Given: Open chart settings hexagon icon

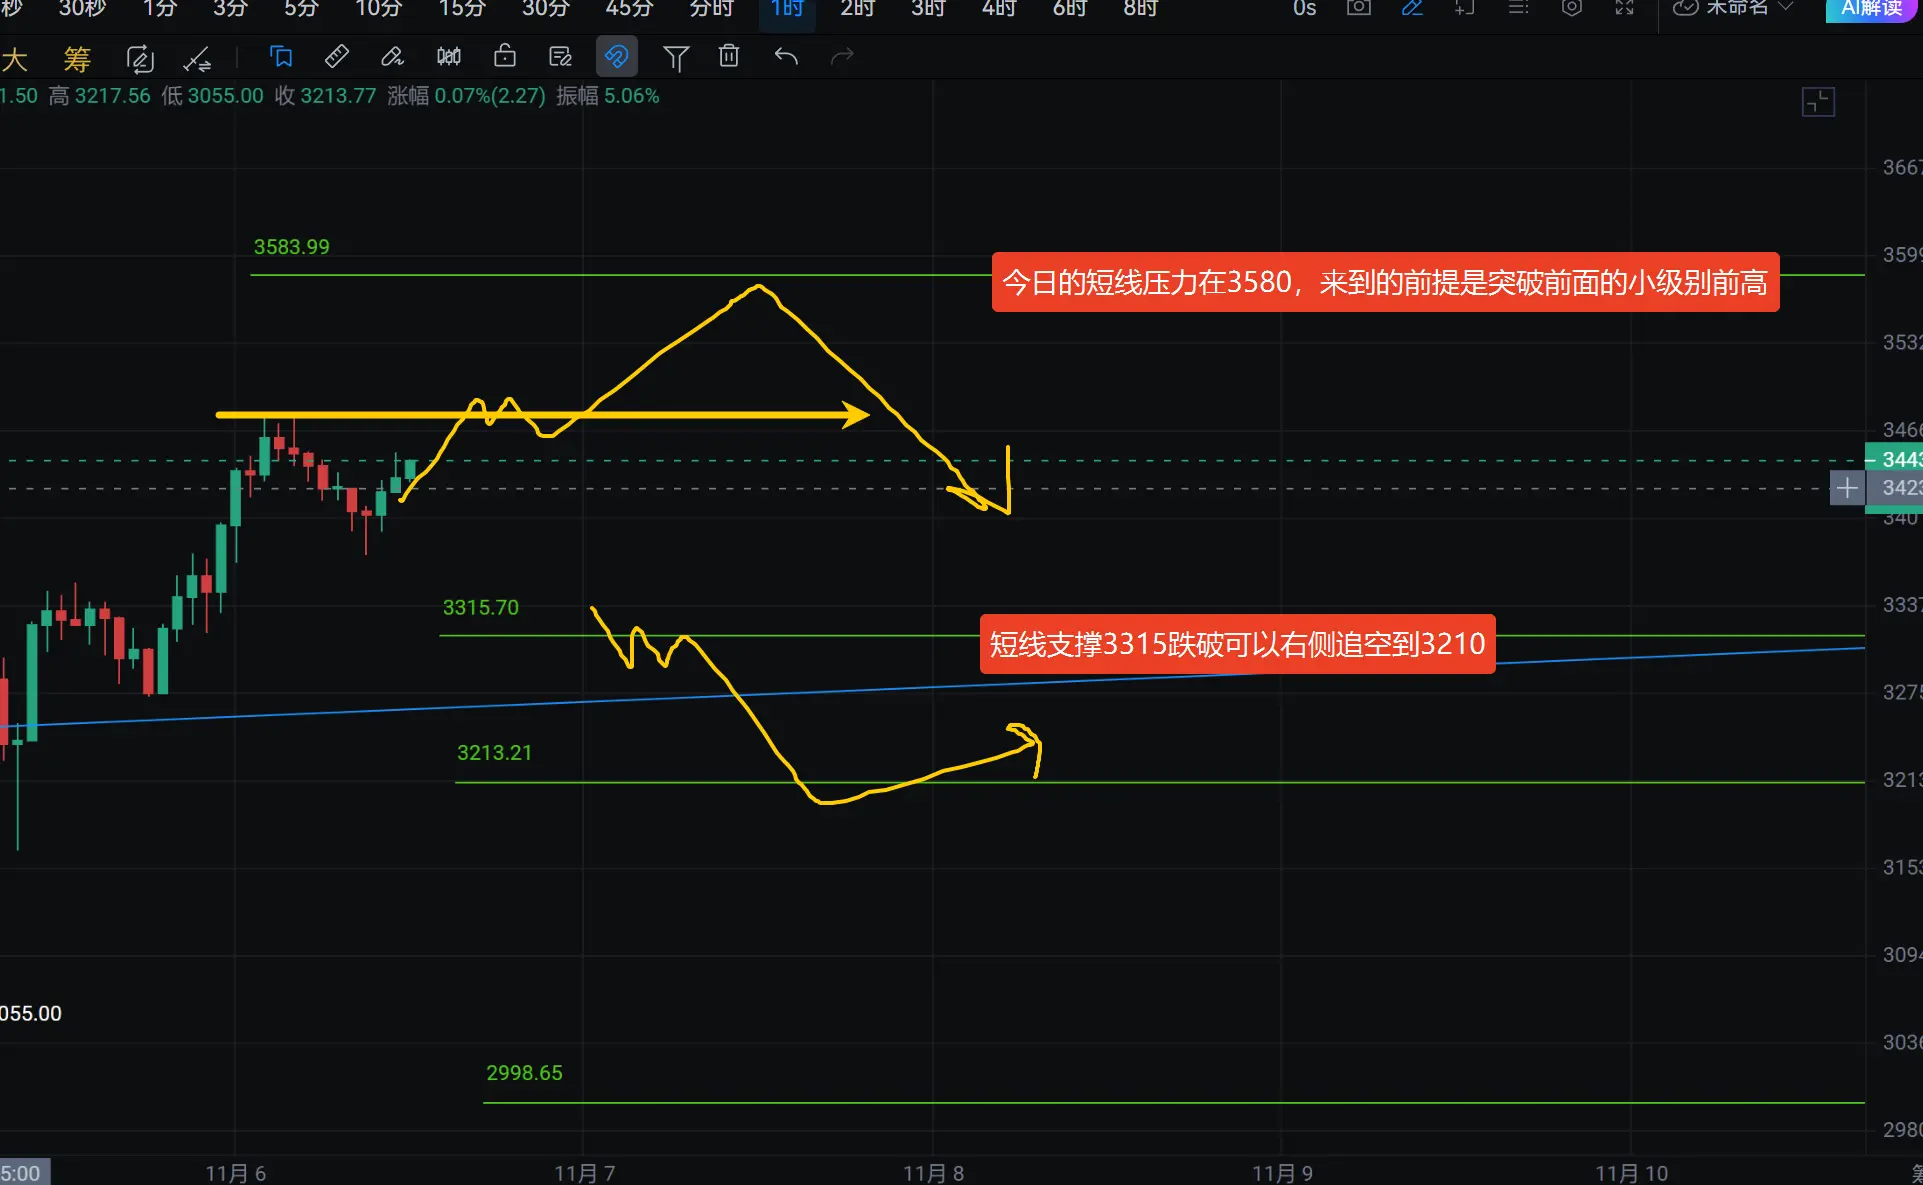Looking at the screenshot, I should click(x=1572, y=8).
